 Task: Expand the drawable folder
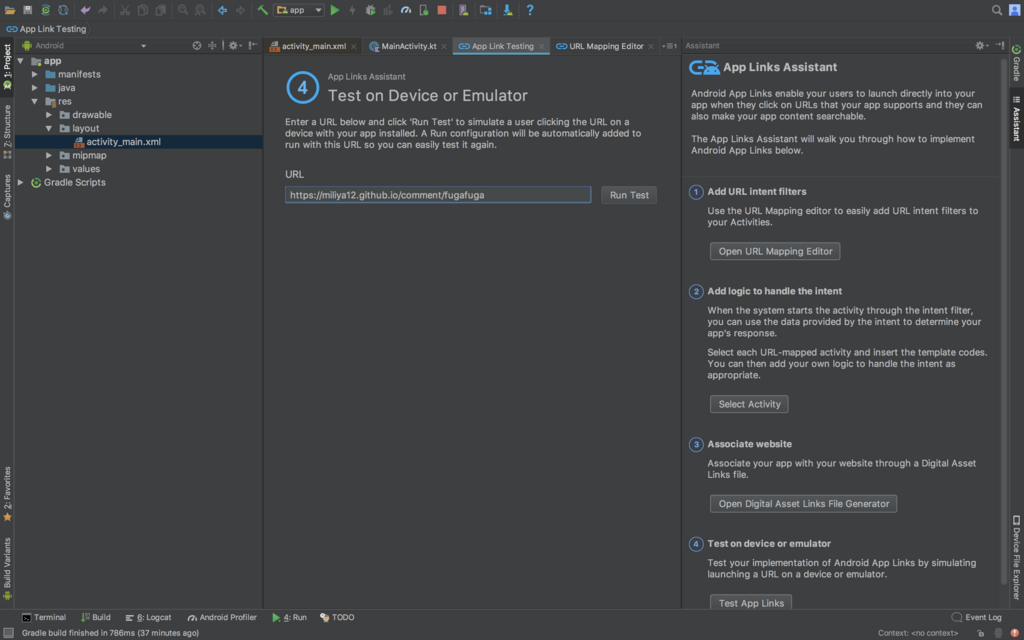click(x=49, y=115)
